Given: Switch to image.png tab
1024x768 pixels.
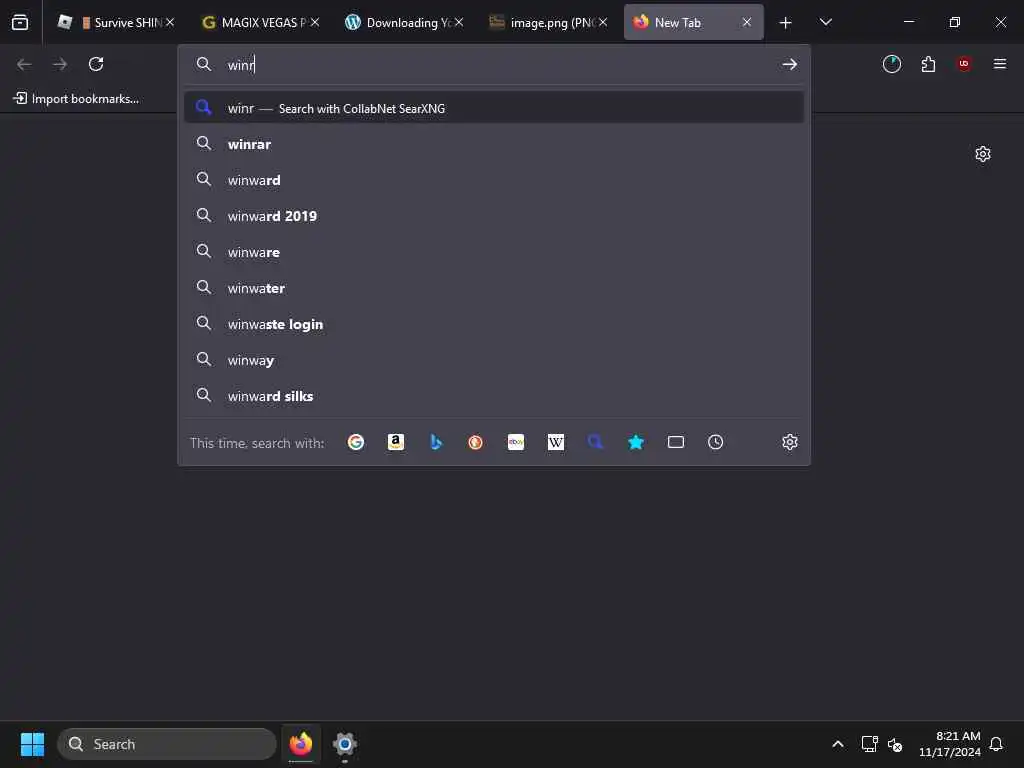Looking at the screenshot, I should coord(549,22).
